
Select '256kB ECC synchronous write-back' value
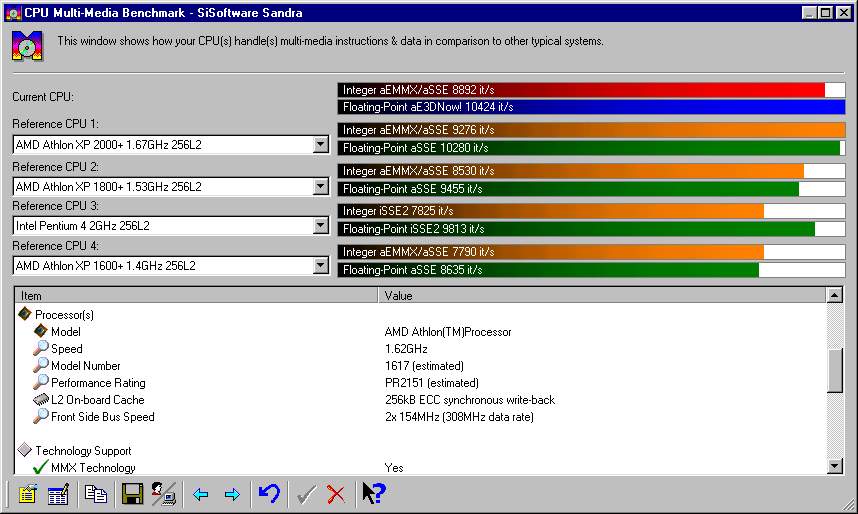(x=469, y=400)
